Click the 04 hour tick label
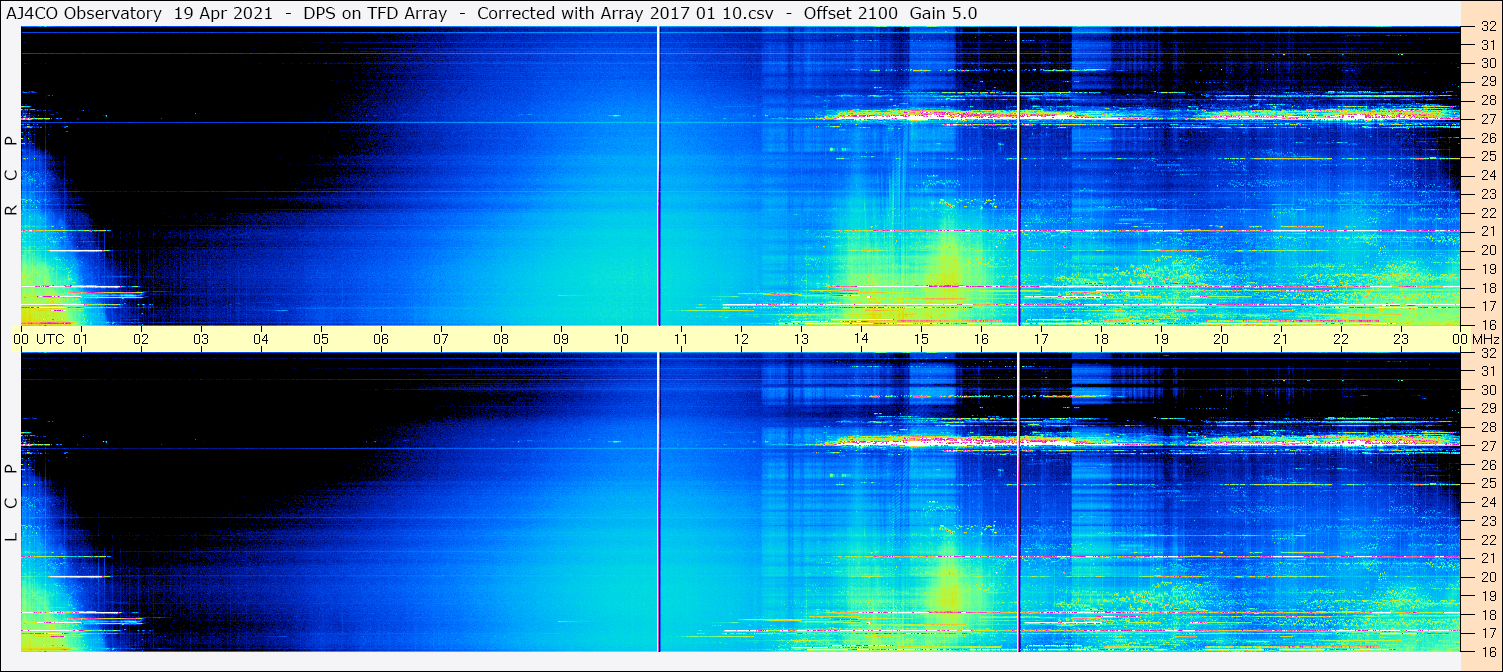The height and width of the screenshot is (672, 1503). click(261, 340)
